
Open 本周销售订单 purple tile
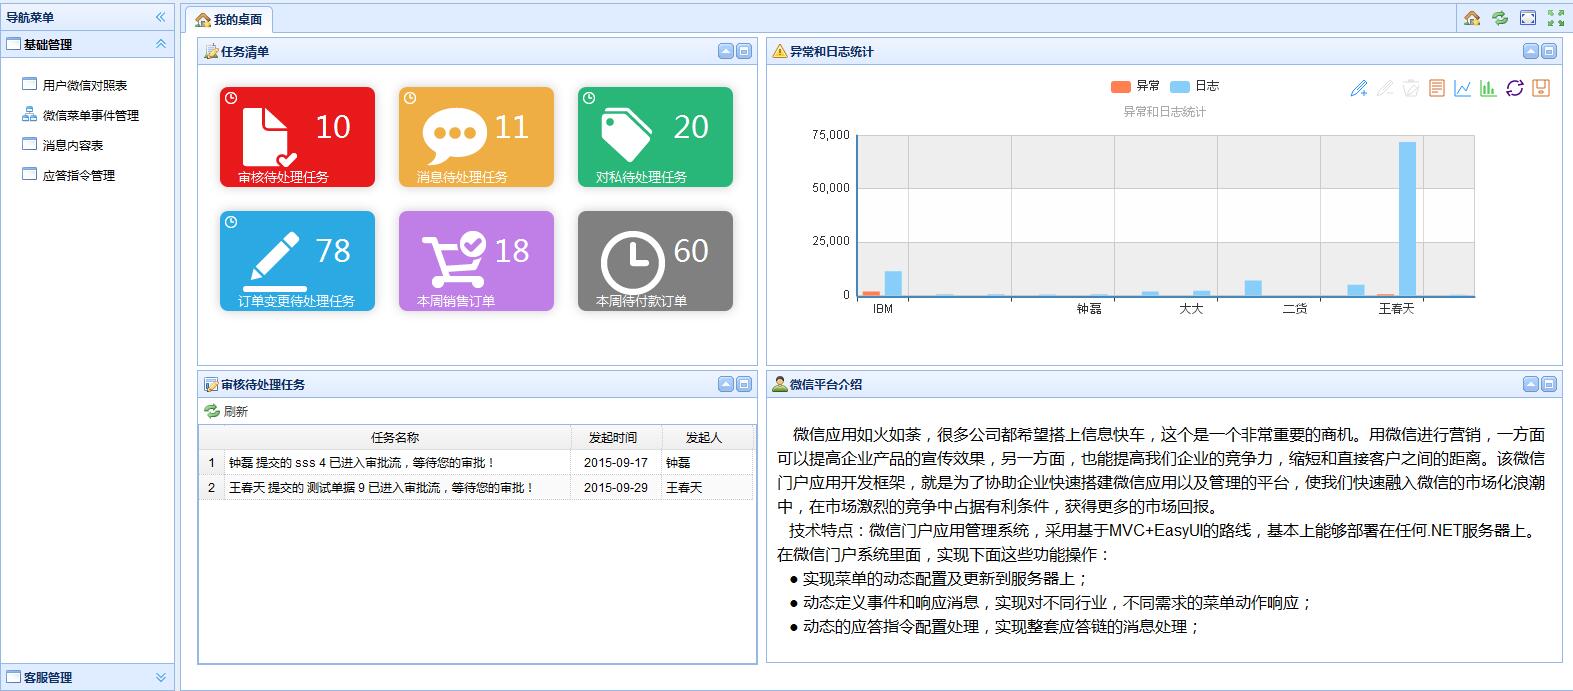click(x=476, y=261)
